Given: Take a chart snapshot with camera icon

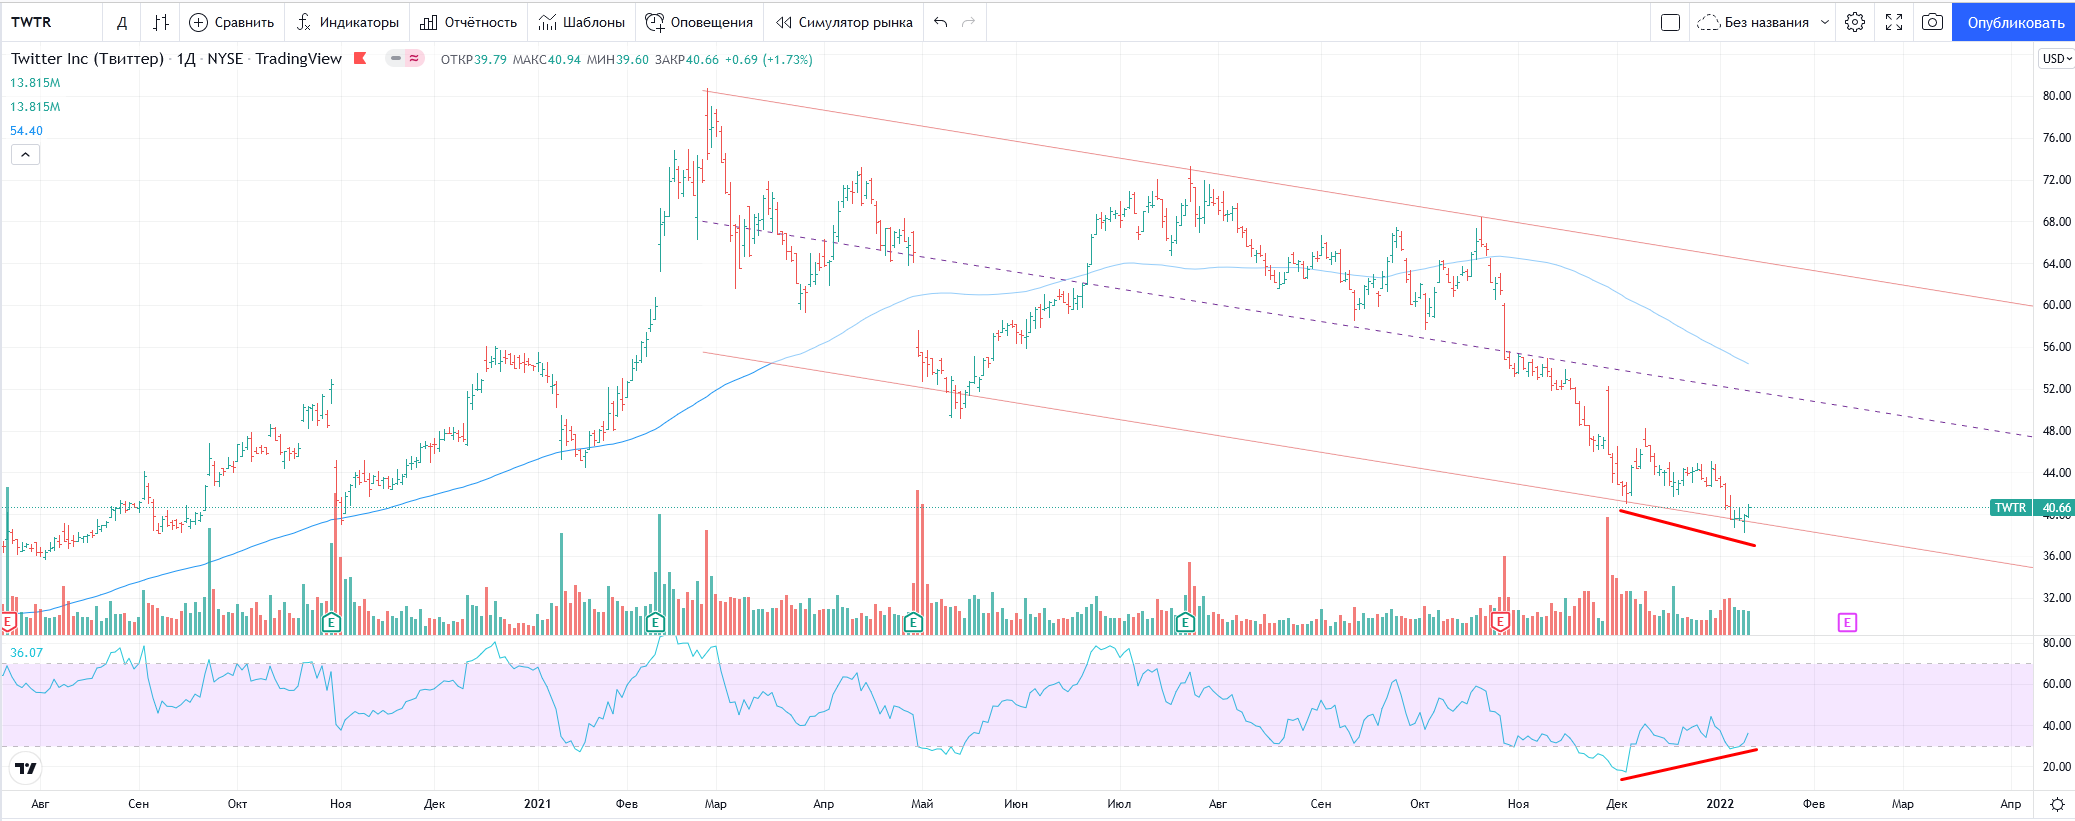Looking at the screenshot, I should point(1932,22).
